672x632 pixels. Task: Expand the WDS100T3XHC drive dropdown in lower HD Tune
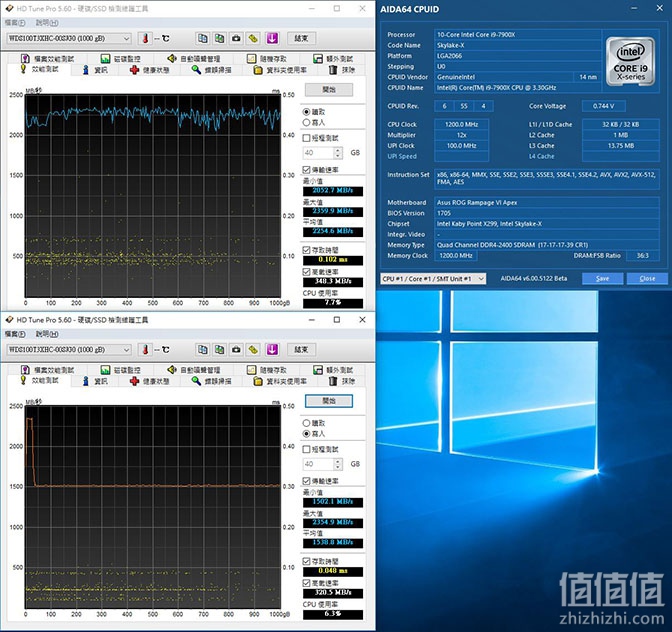[126, 350]
